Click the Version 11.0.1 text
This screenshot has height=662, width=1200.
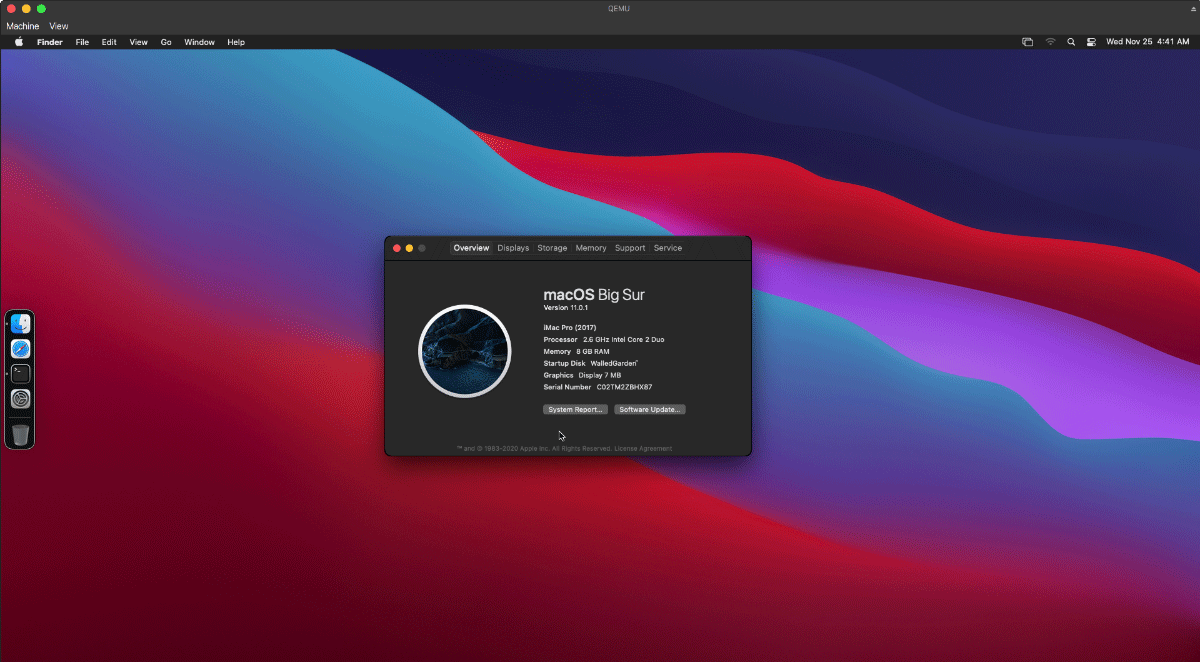(566, 308)
